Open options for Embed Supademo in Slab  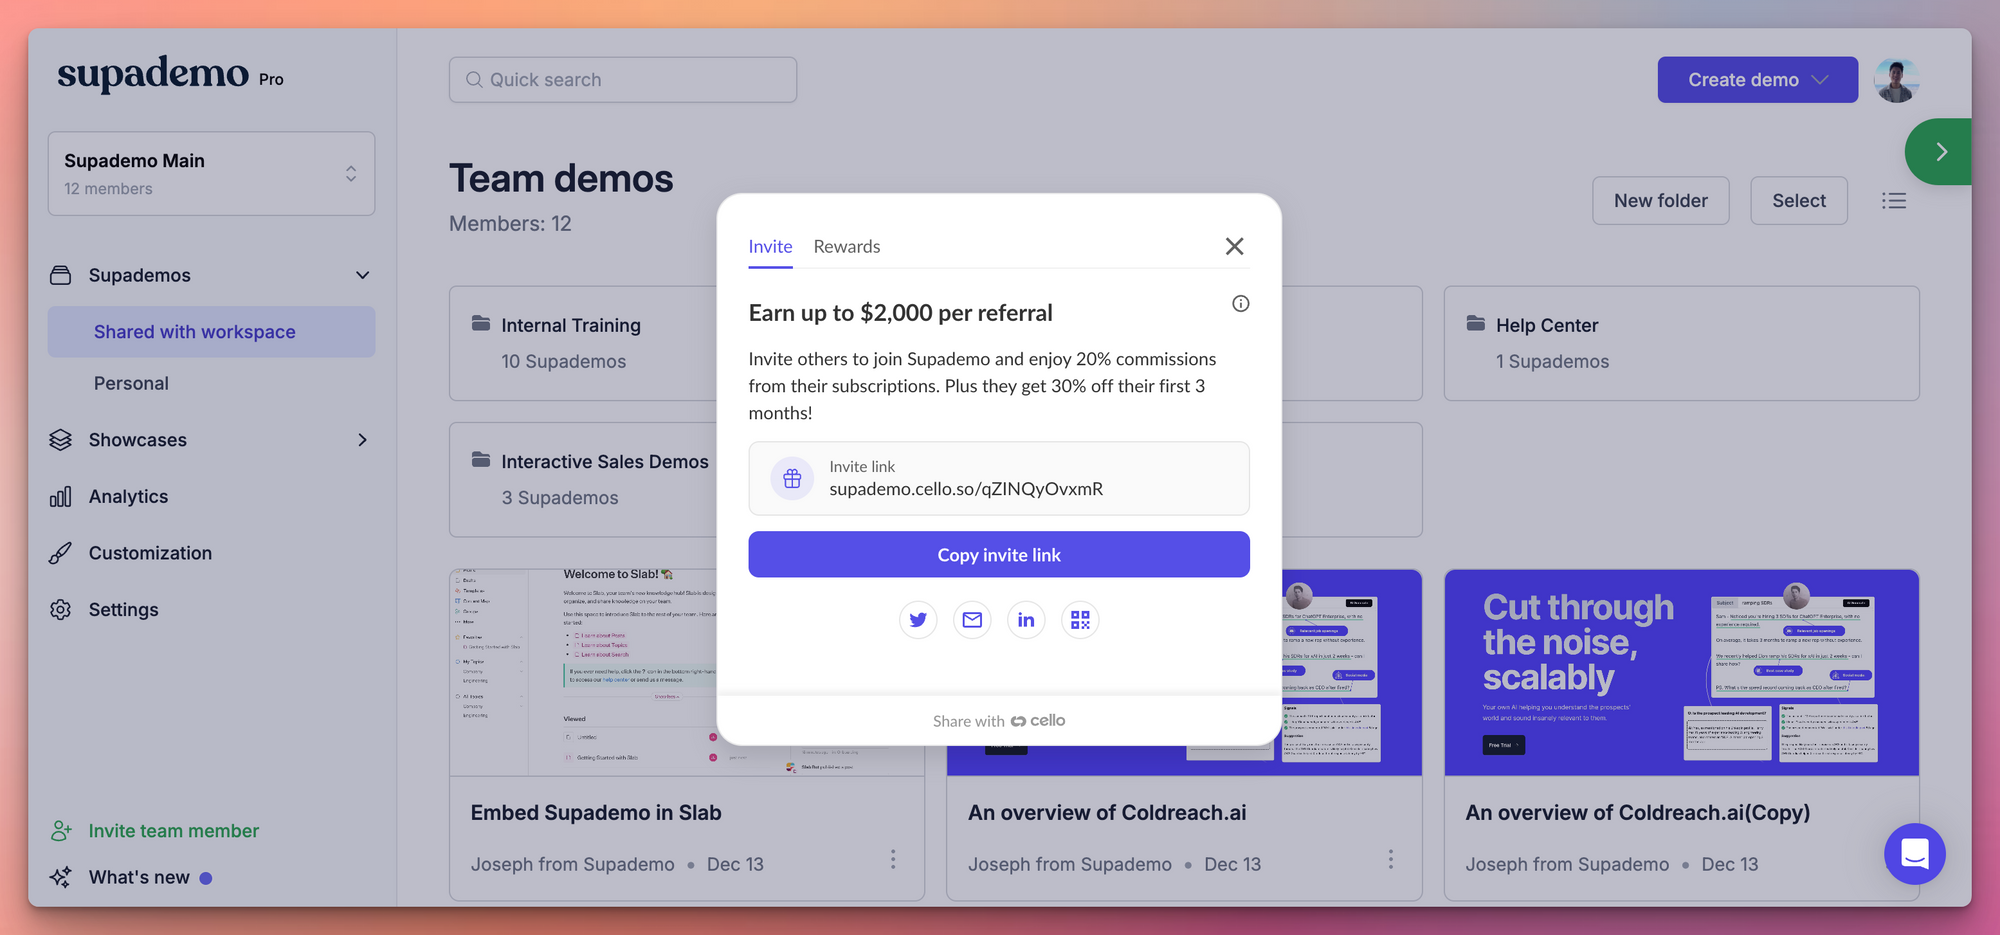893,860
